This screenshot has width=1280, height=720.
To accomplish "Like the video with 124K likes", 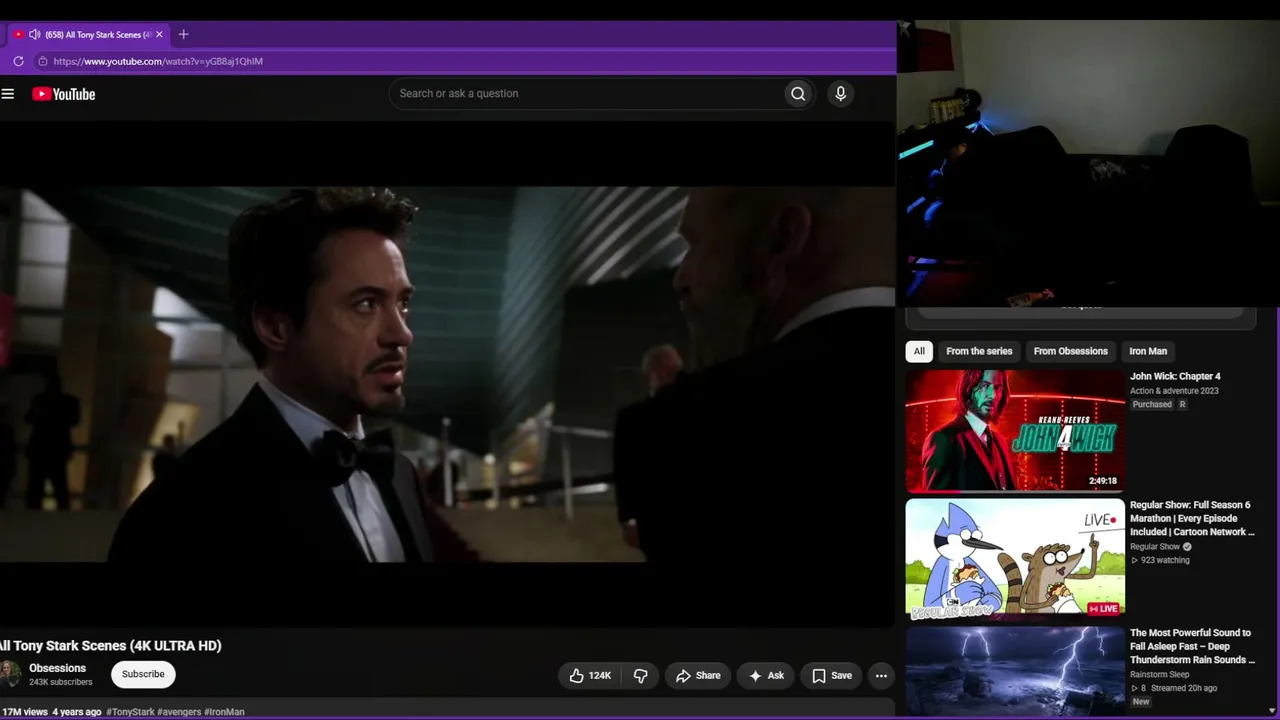I will point(589,676).
